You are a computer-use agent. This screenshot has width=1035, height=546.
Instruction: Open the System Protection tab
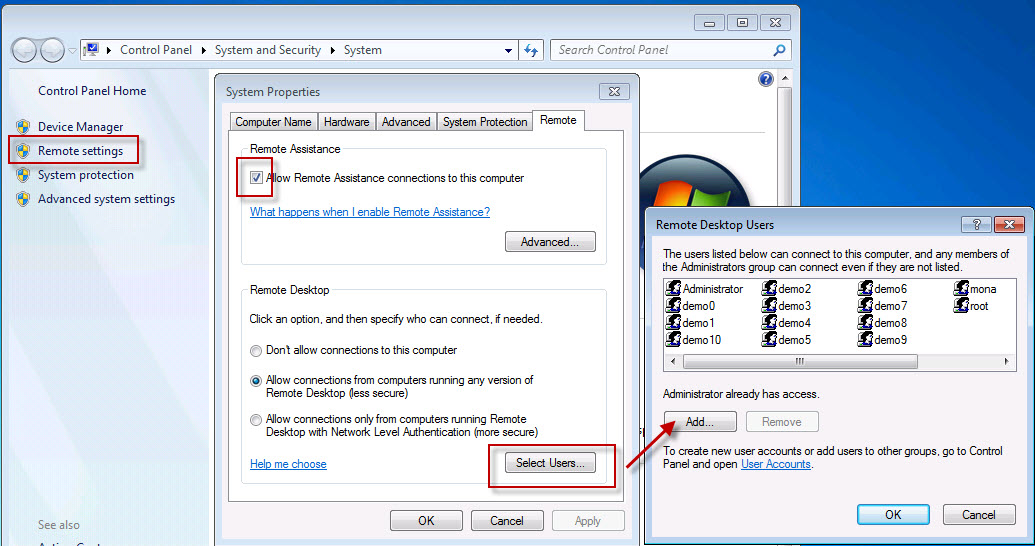click(485, 122)
